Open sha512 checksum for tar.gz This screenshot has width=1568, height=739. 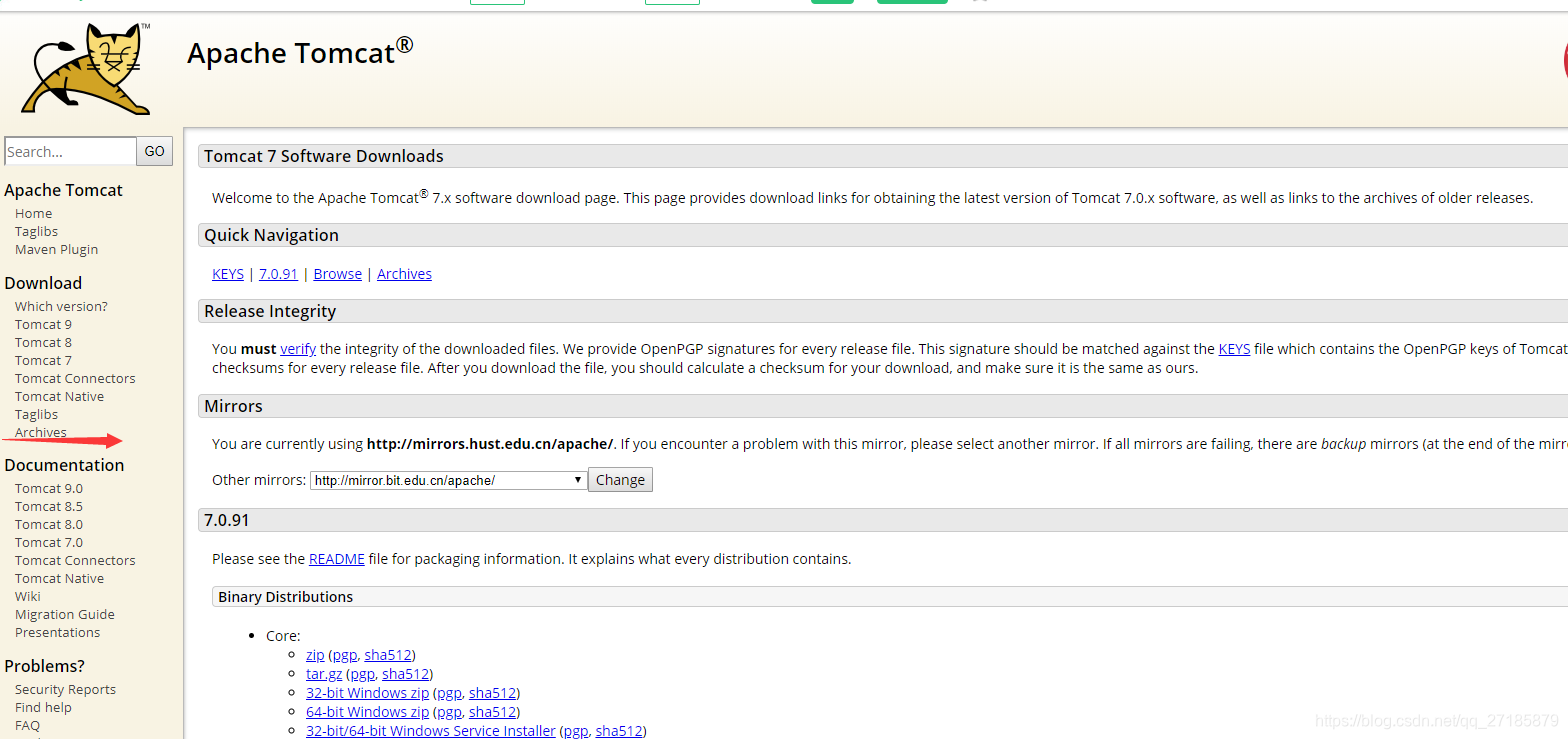(x=405, y=674)
